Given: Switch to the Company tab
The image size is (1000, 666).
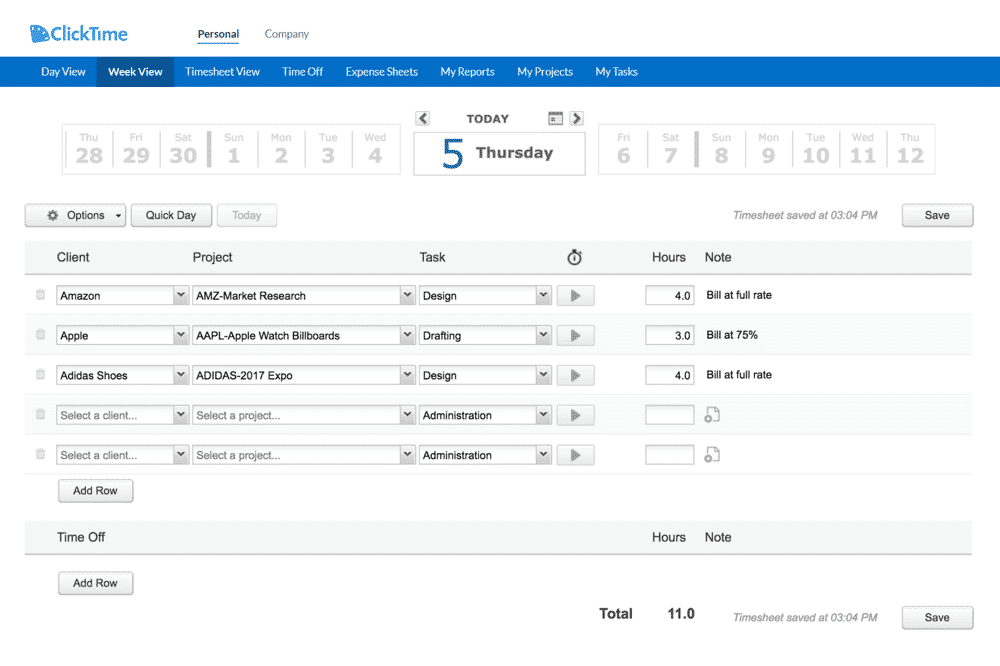Looking at the screenshot, I should (286, 33).
